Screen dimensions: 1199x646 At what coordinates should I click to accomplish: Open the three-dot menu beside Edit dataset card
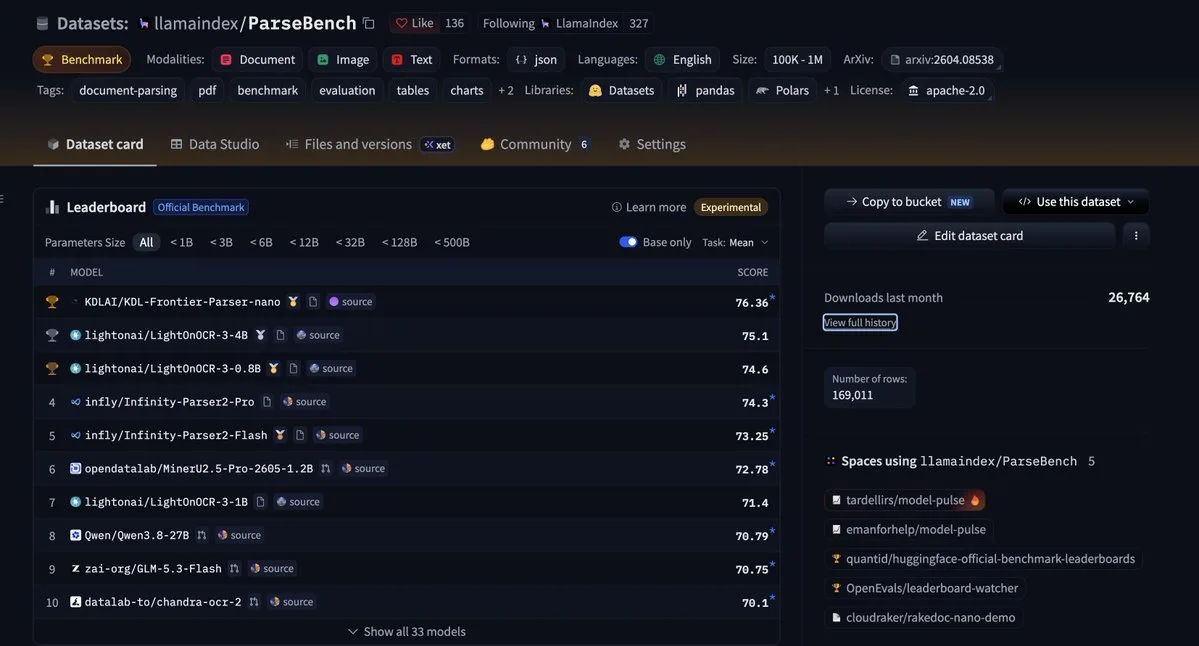click(x=1136, y=235)
